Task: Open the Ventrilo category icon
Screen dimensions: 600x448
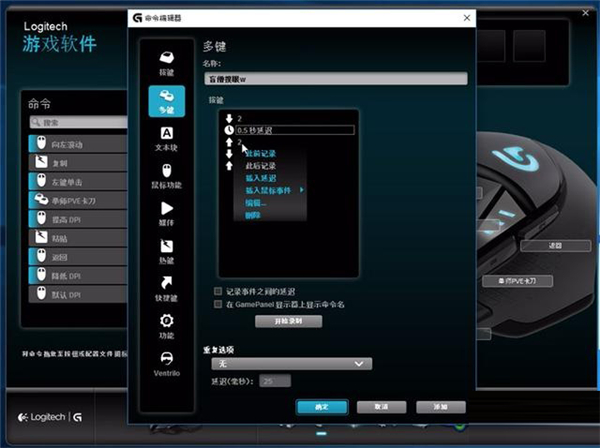Action: pos(165,362)
